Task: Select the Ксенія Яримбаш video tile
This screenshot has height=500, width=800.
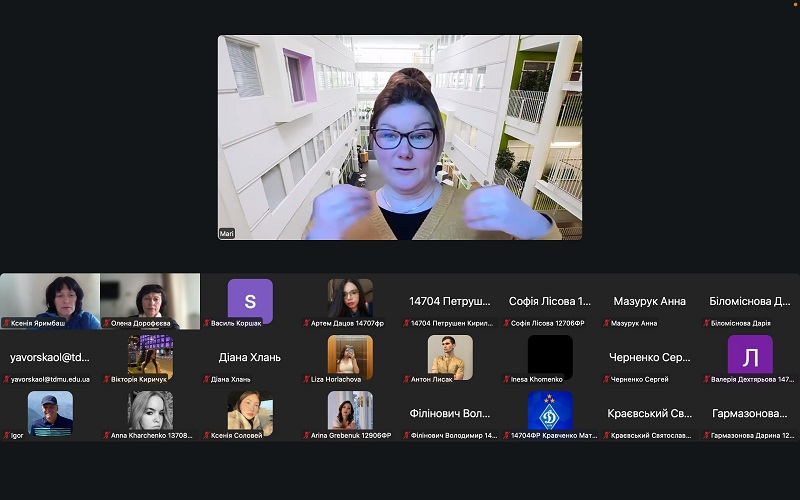Action: pos(50,300)
